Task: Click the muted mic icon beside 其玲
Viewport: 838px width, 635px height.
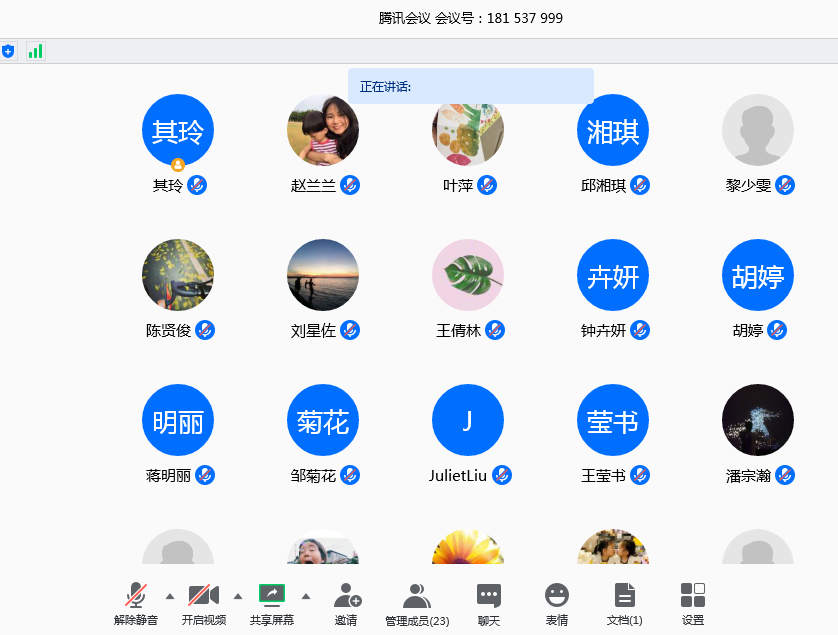Action: 197,185
